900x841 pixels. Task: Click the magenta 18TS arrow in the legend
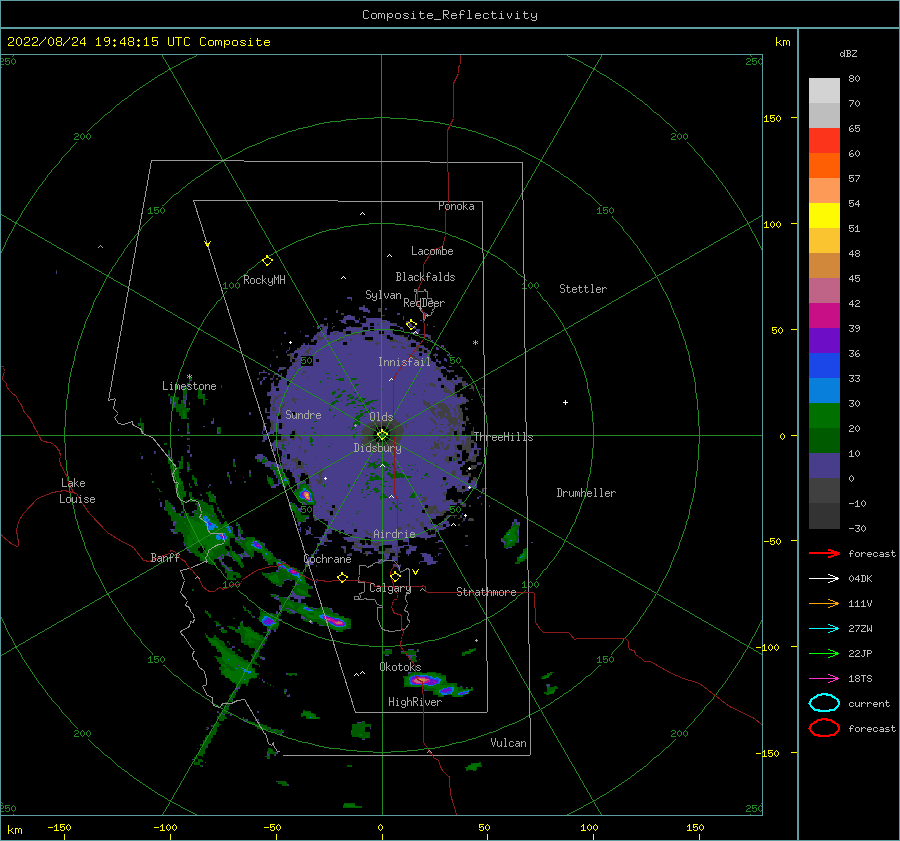824,679
